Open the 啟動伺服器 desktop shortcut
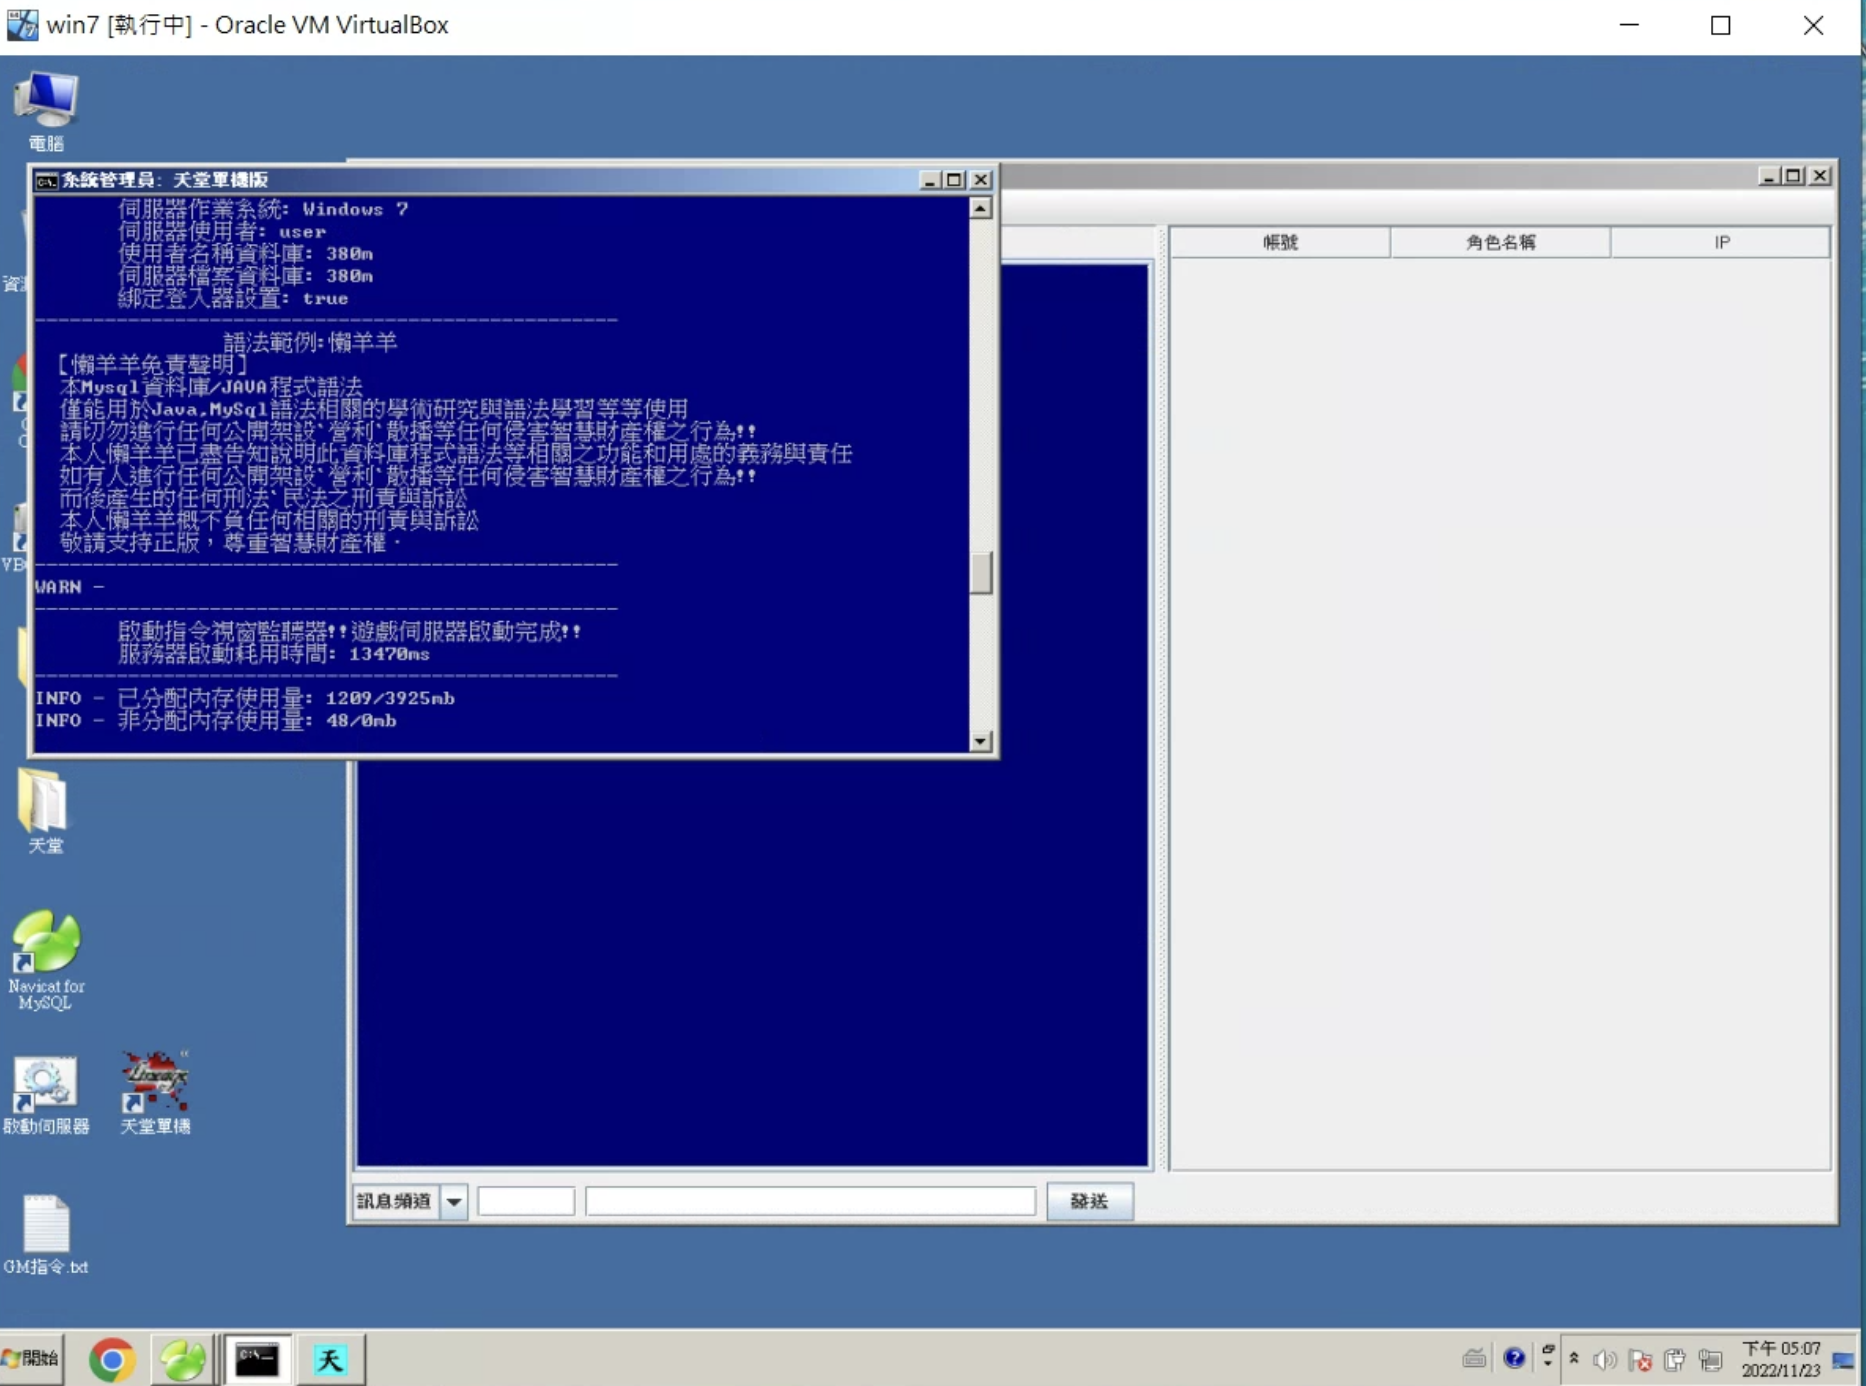 [x=46, y=1095]
